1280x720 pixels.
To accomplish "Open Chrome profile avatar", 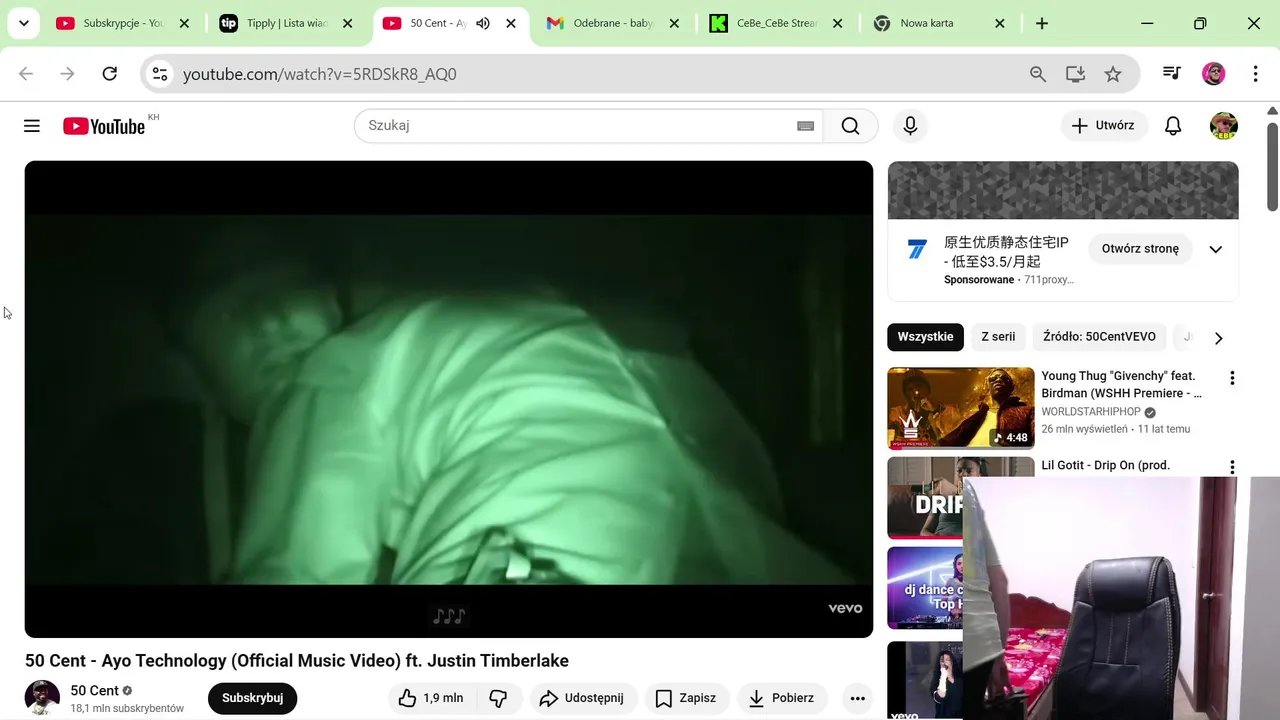I will [x=1214, y=73].
